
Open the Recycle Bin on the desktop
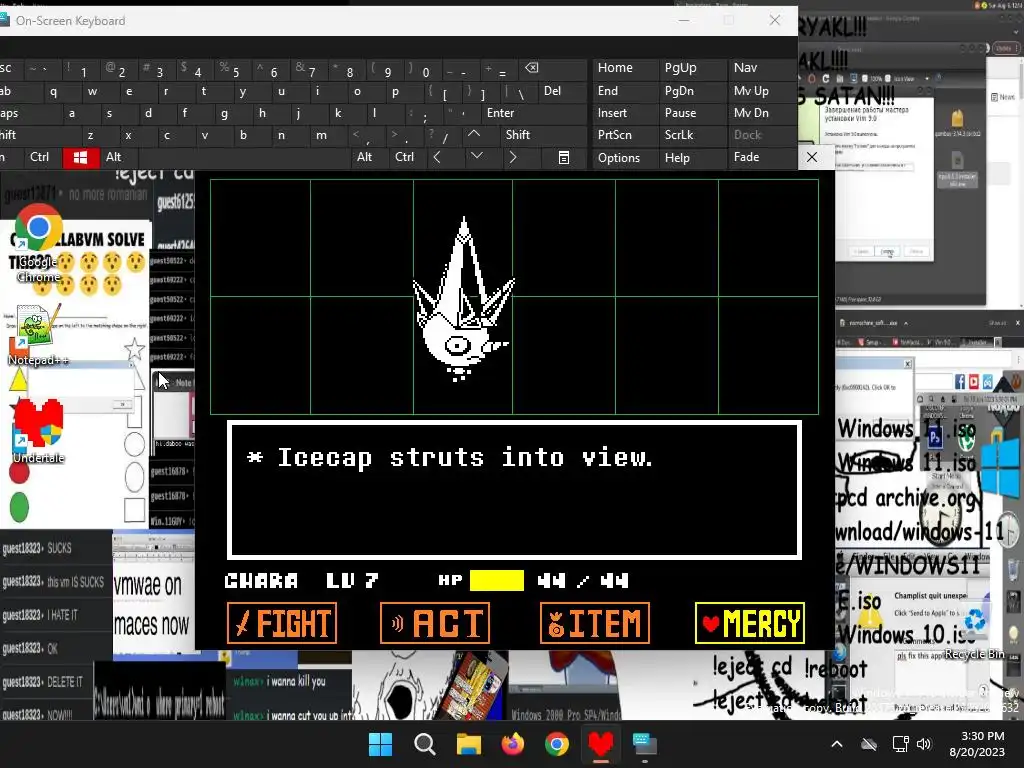[974, 630]
